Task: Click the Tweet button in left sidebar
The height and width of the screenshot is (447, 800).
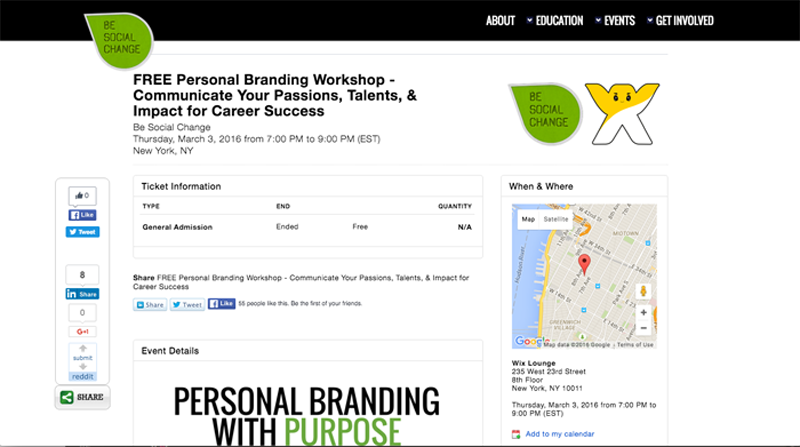Action: tap(83, 232)
